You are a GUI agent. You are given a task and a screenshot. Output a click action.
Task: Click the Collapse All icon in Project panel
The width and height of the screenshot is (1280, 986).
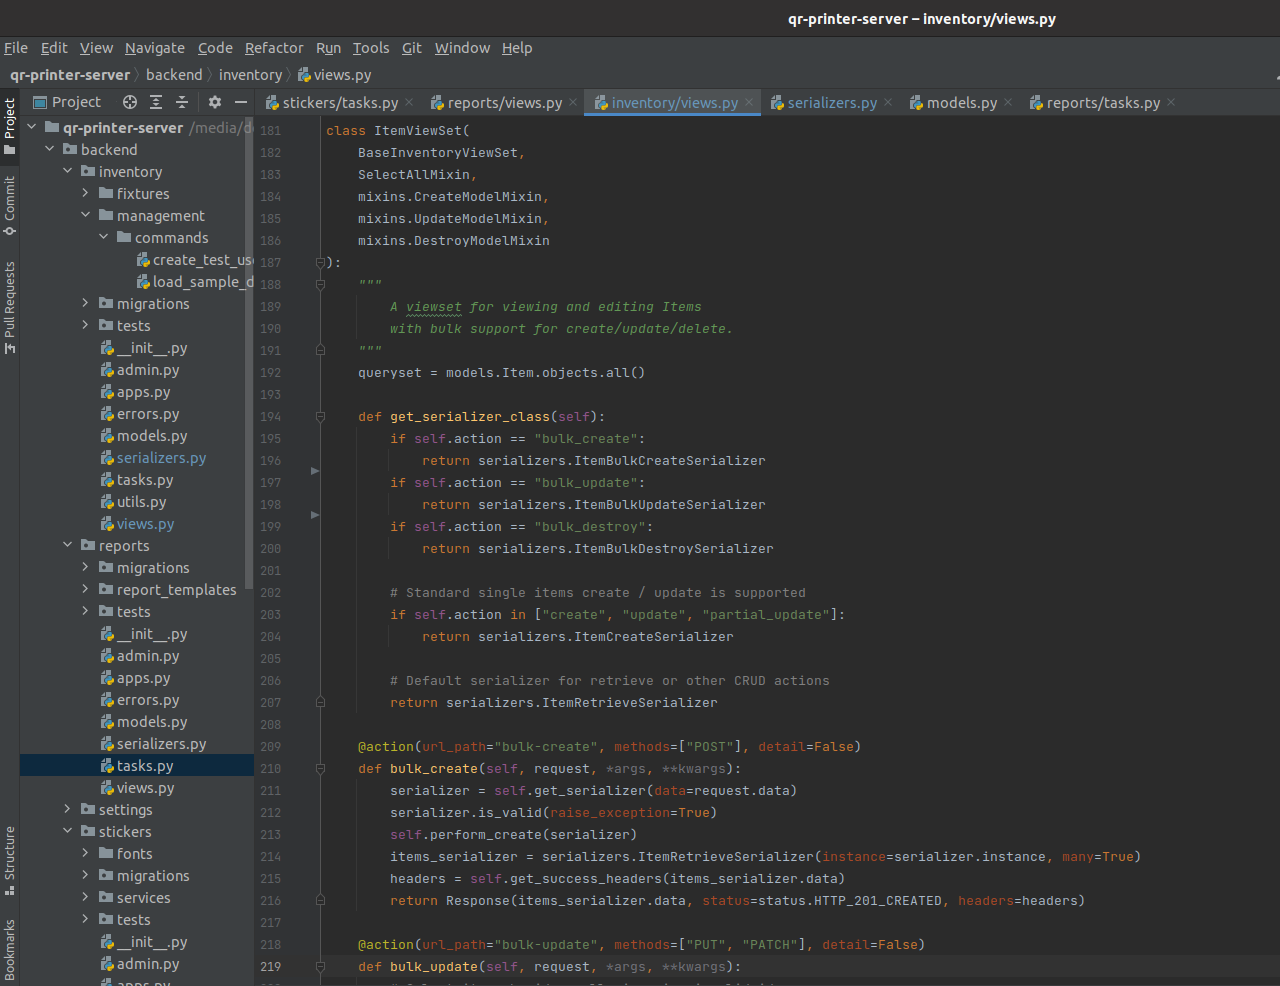[182, 102]
